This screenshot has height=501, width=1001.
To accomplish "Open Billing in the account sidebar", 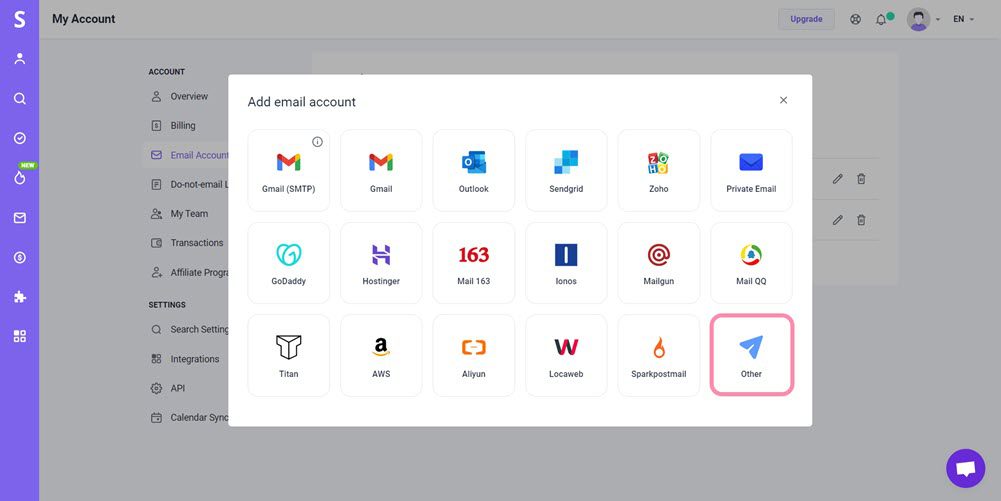I will click(183, 126).
